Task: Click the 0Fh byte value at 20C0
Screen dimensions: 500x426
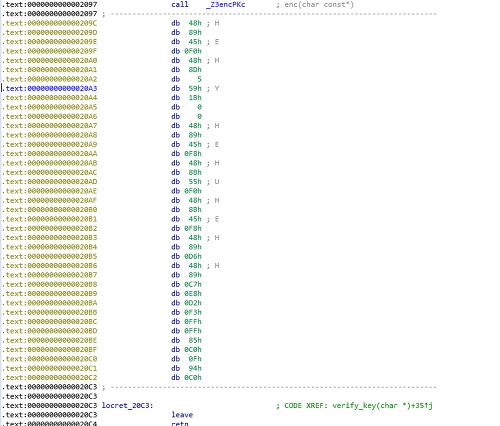Action: click(195, 359)
